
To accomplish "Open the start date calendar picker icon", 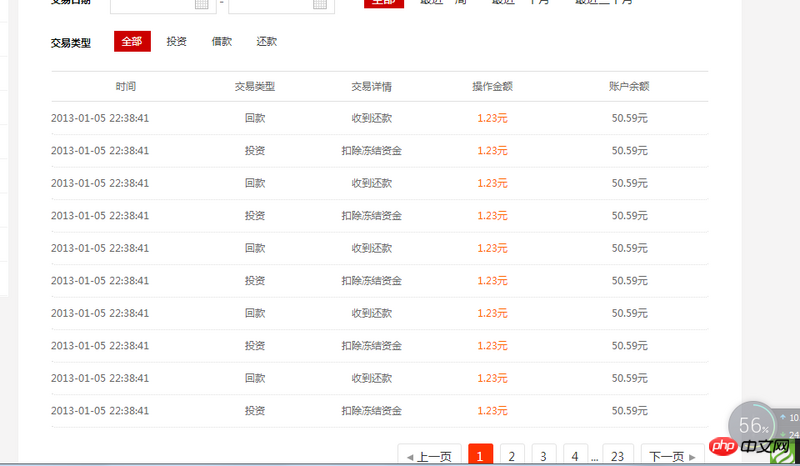I will coord(202,4).
